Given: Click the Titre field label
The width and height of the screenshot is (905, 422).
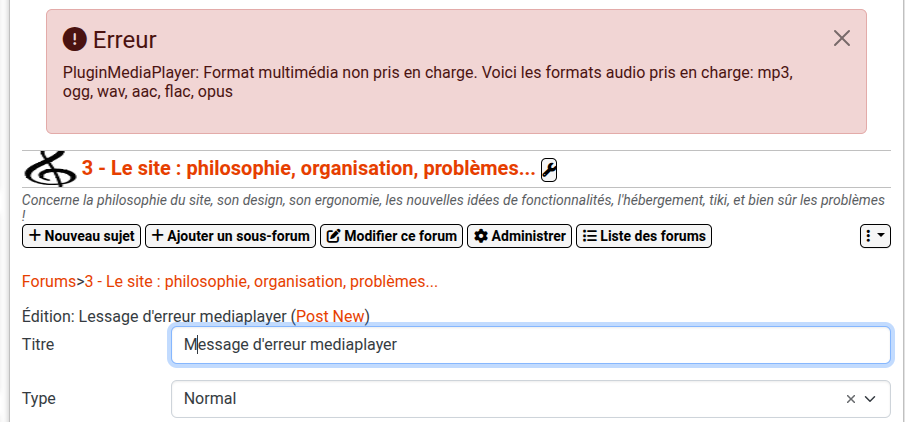Looking at the screenshot, I should [x=38, y=345].
